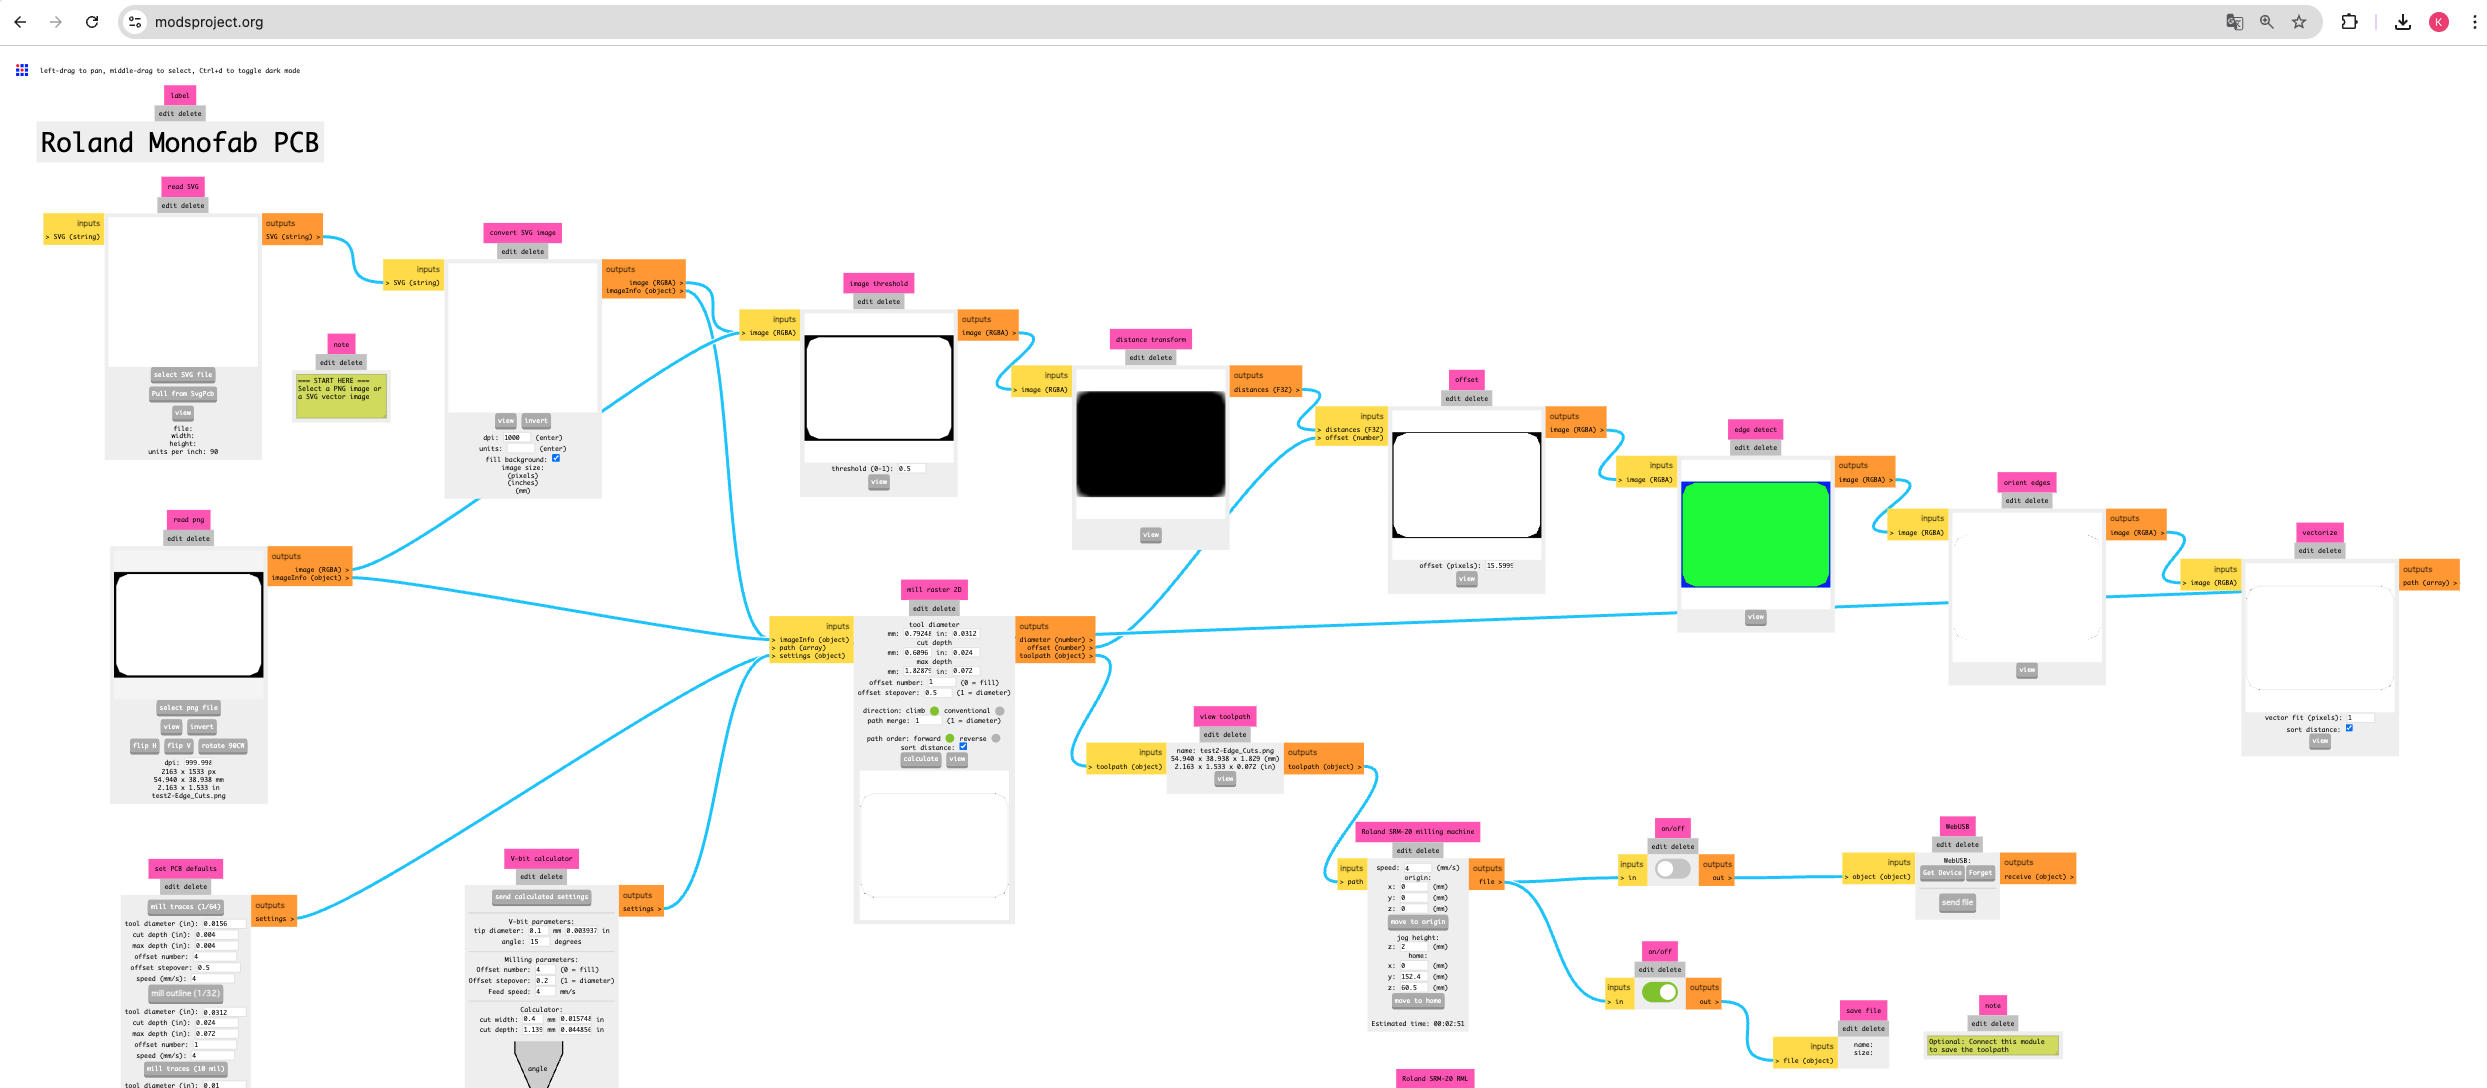This screenshot has height=1088, width=2487.
Task: Open the mill raster 2D module title
Action: [934, 590]
